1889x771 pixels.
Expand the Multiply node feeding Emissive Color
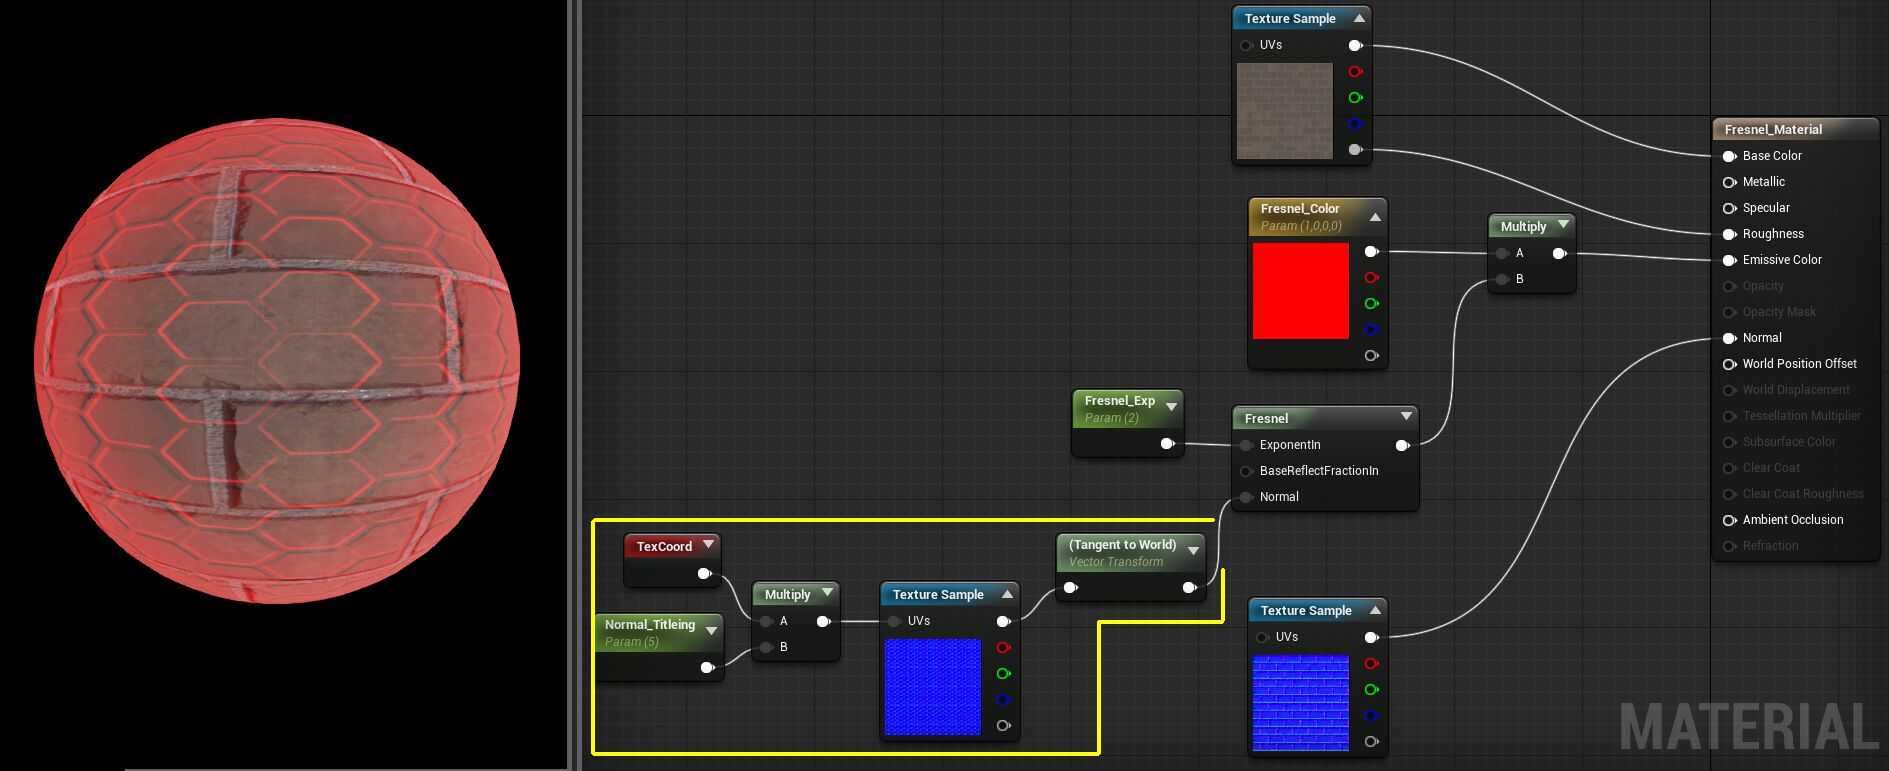1563,225
